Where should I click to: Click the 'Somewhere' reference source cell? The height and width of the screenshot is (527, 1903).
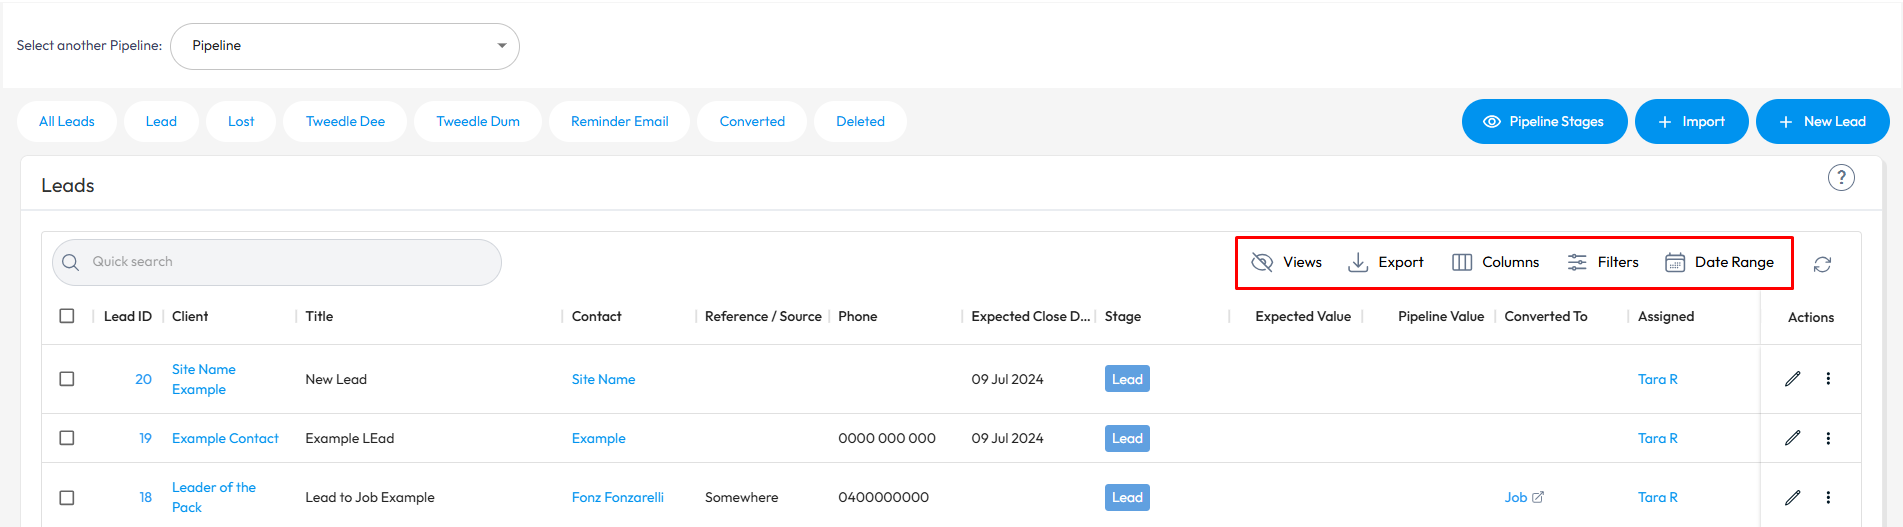tap(741, 497)
